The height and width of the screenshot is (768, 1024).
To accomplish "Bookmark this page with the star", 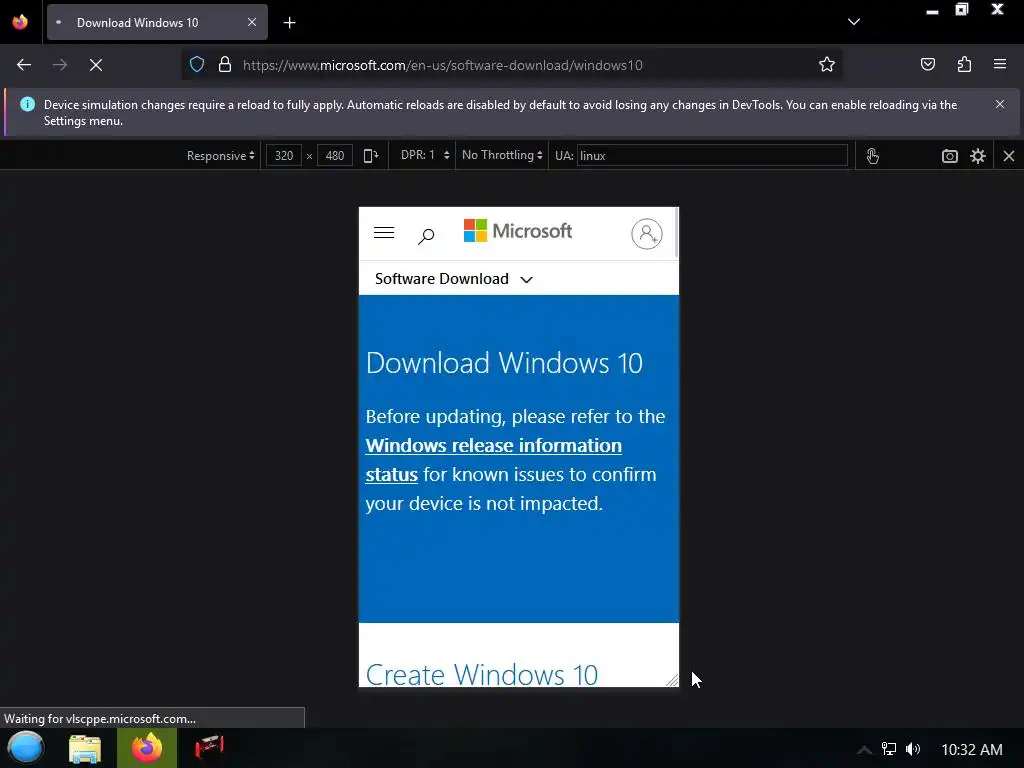I will pos(827,65).
